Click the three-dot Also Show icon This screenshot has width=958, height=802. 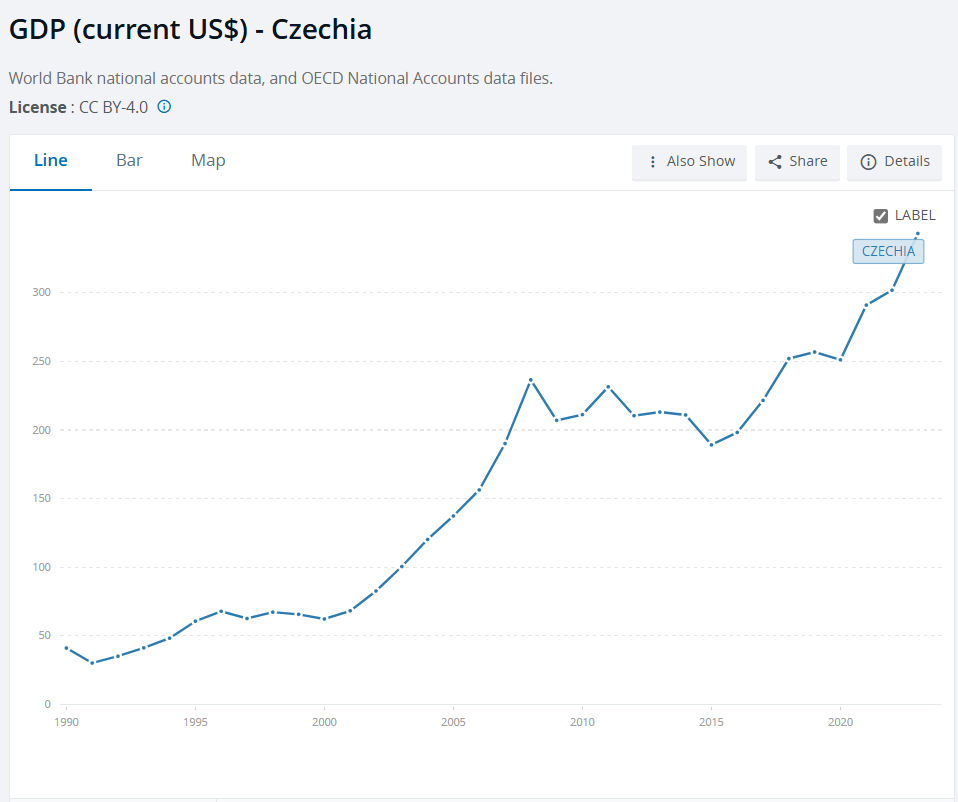(653, 162)
